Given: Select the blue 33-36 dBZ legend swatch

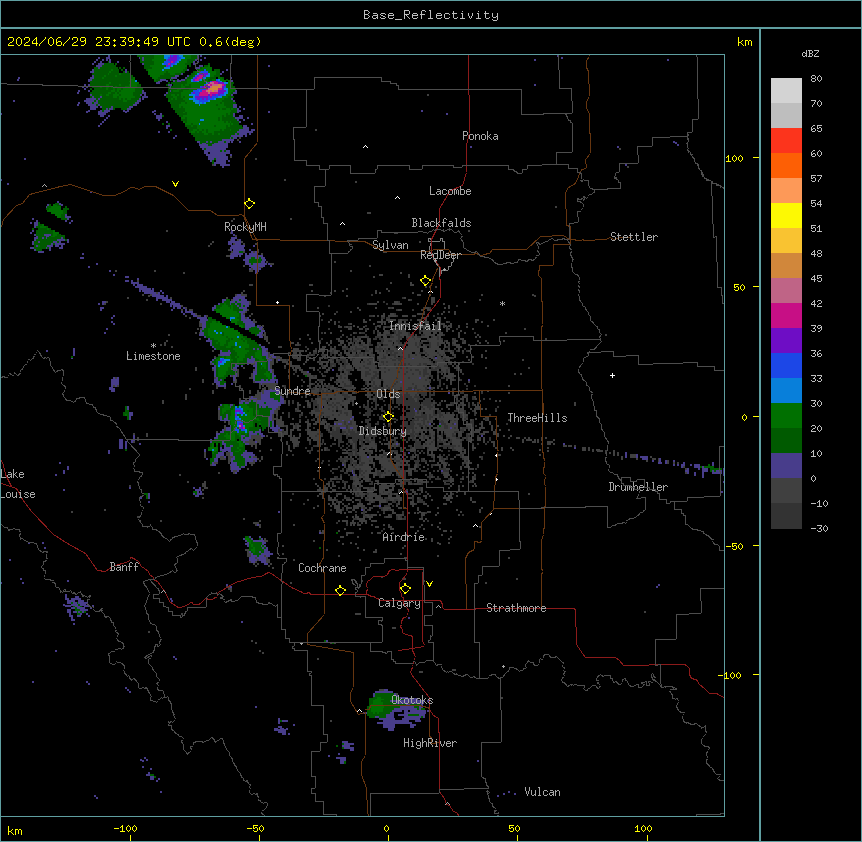Looking at the screenshot, I should (786, 365).
